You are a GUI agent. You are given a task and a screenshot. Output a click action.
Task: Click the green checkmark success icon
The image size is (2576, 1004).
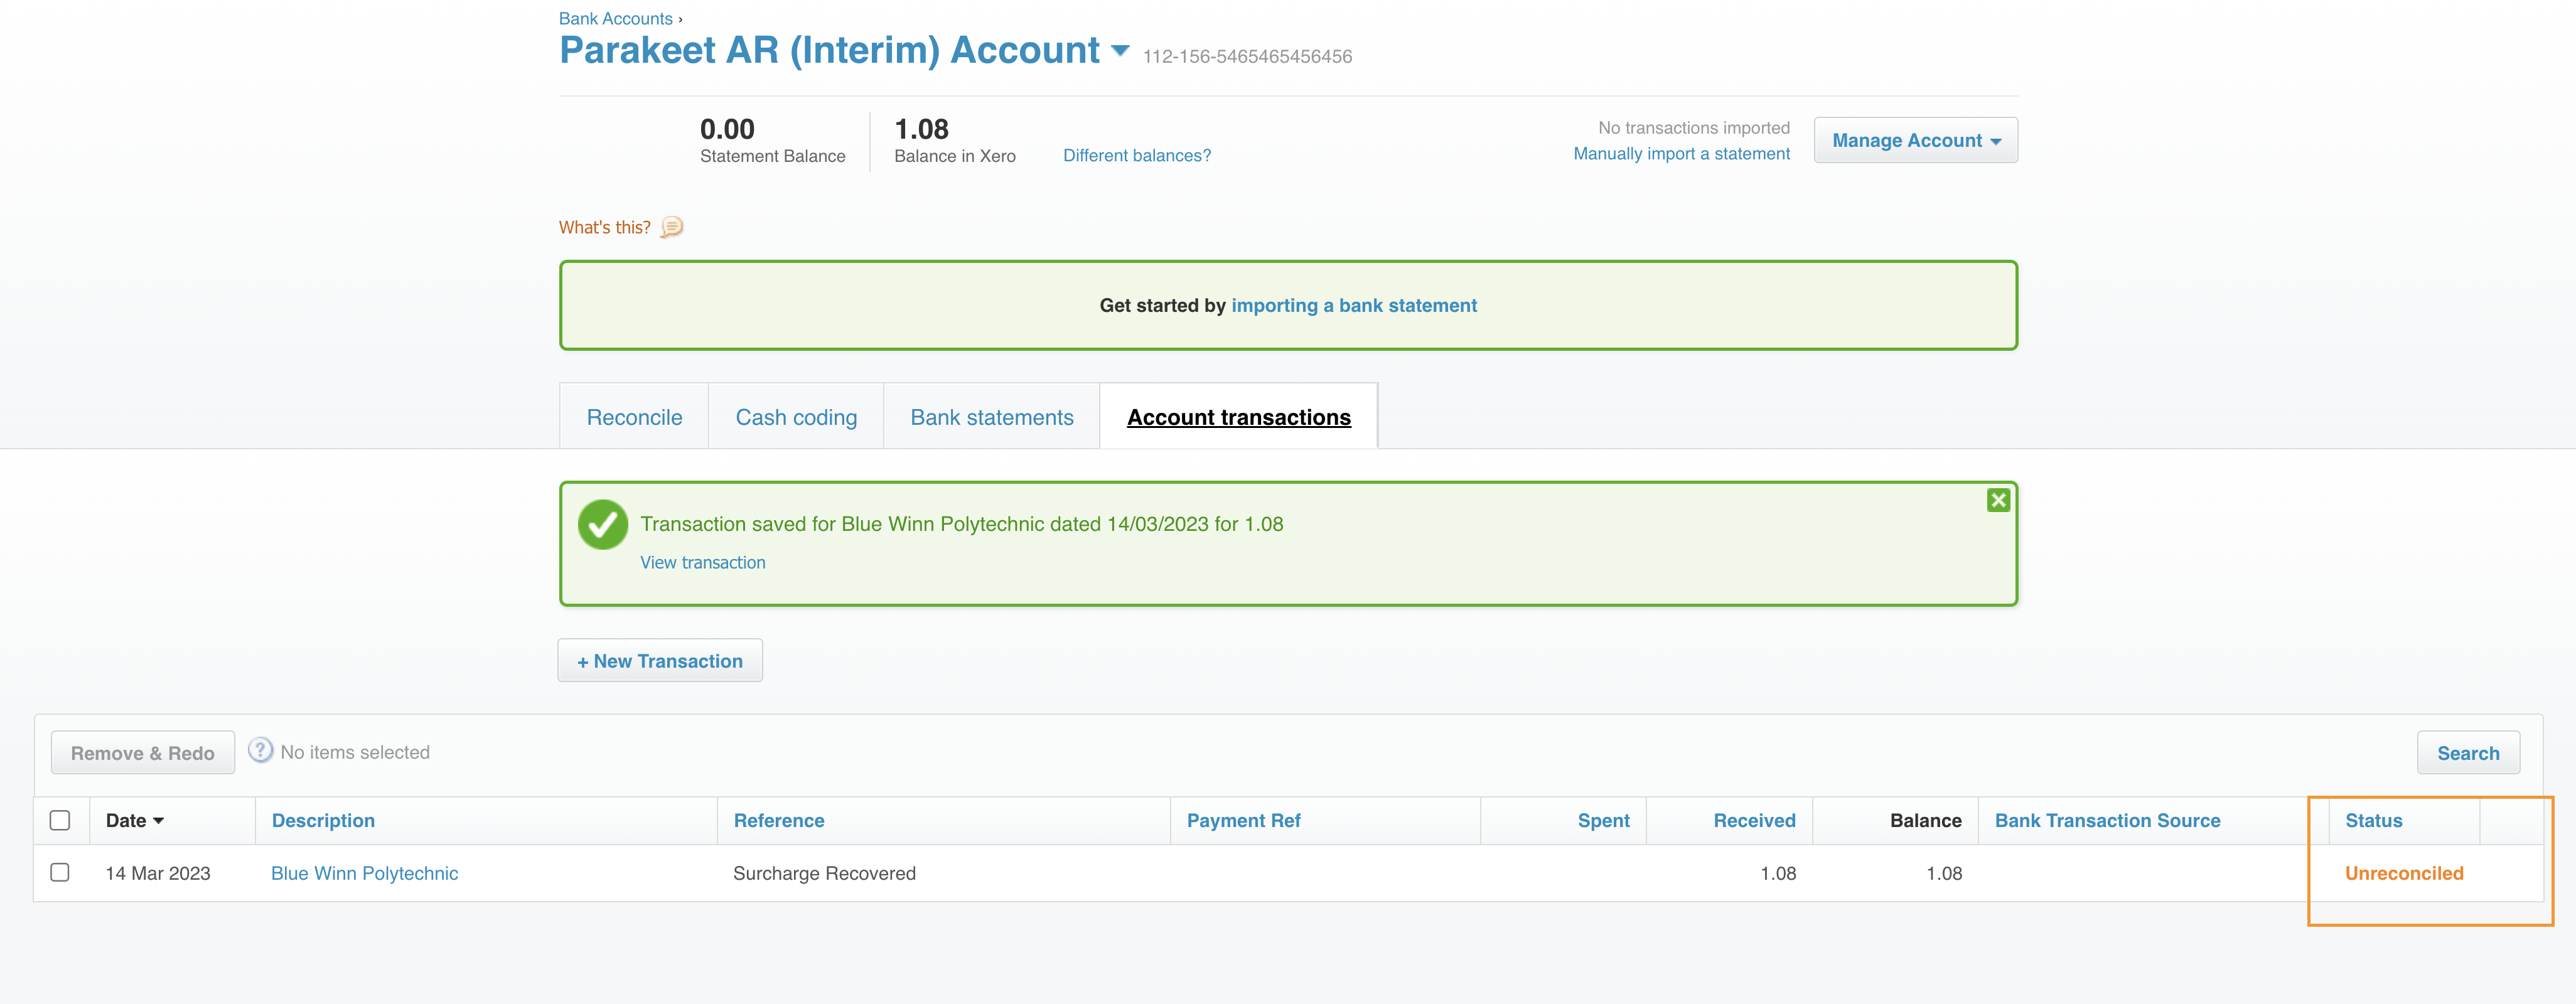click(603, 525)
